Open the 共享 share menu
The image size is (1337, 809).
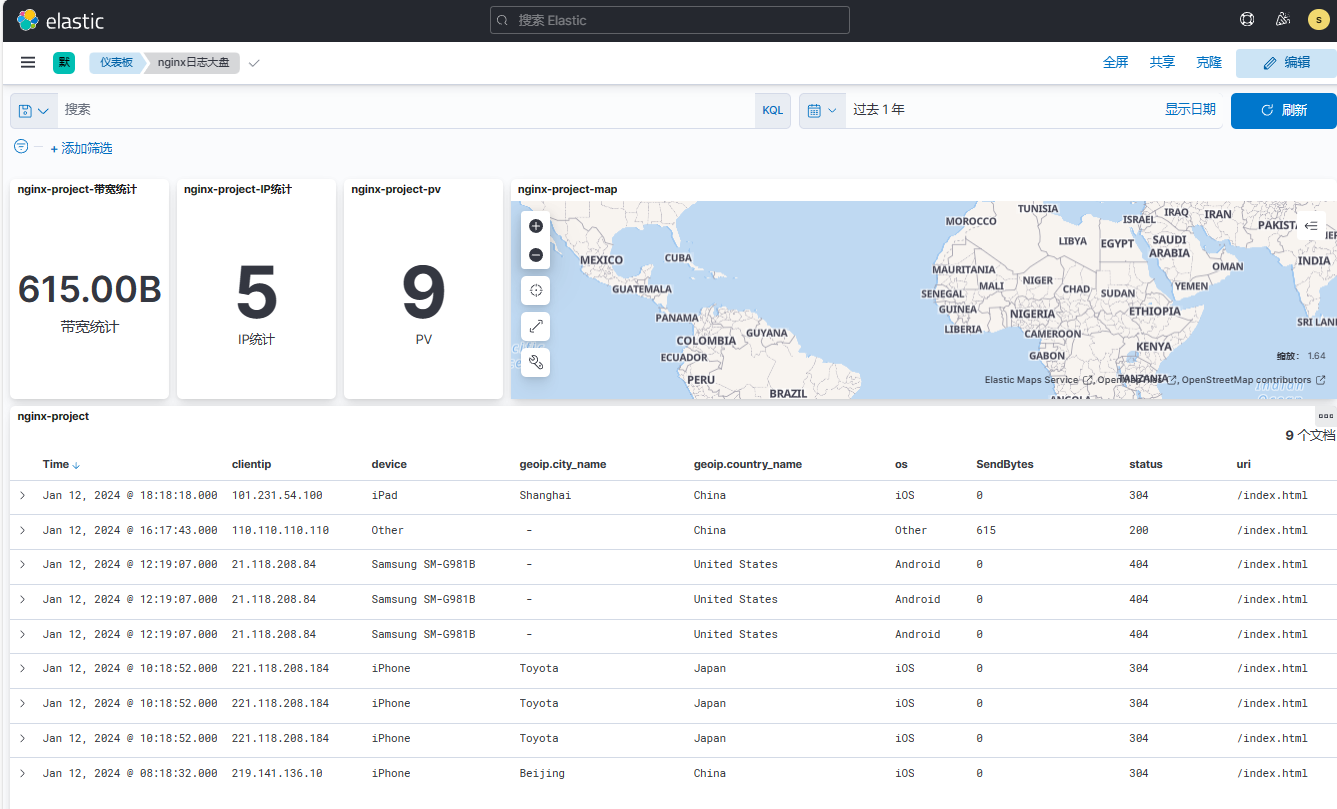click(x=1162, y=62)
